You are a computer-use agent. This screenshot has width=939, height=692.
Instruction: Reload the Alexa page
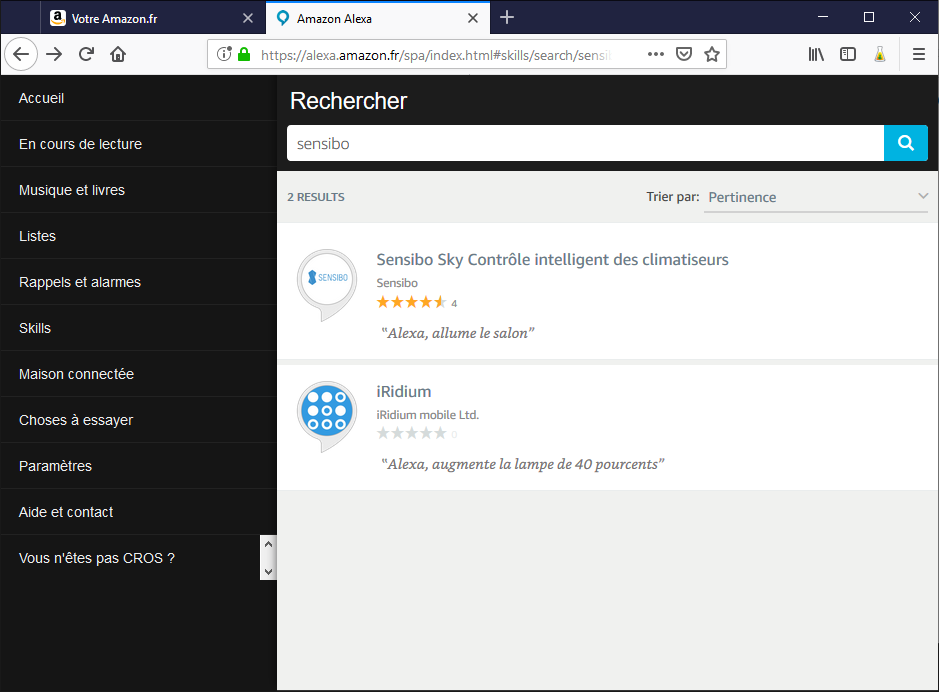pos(86,54)
